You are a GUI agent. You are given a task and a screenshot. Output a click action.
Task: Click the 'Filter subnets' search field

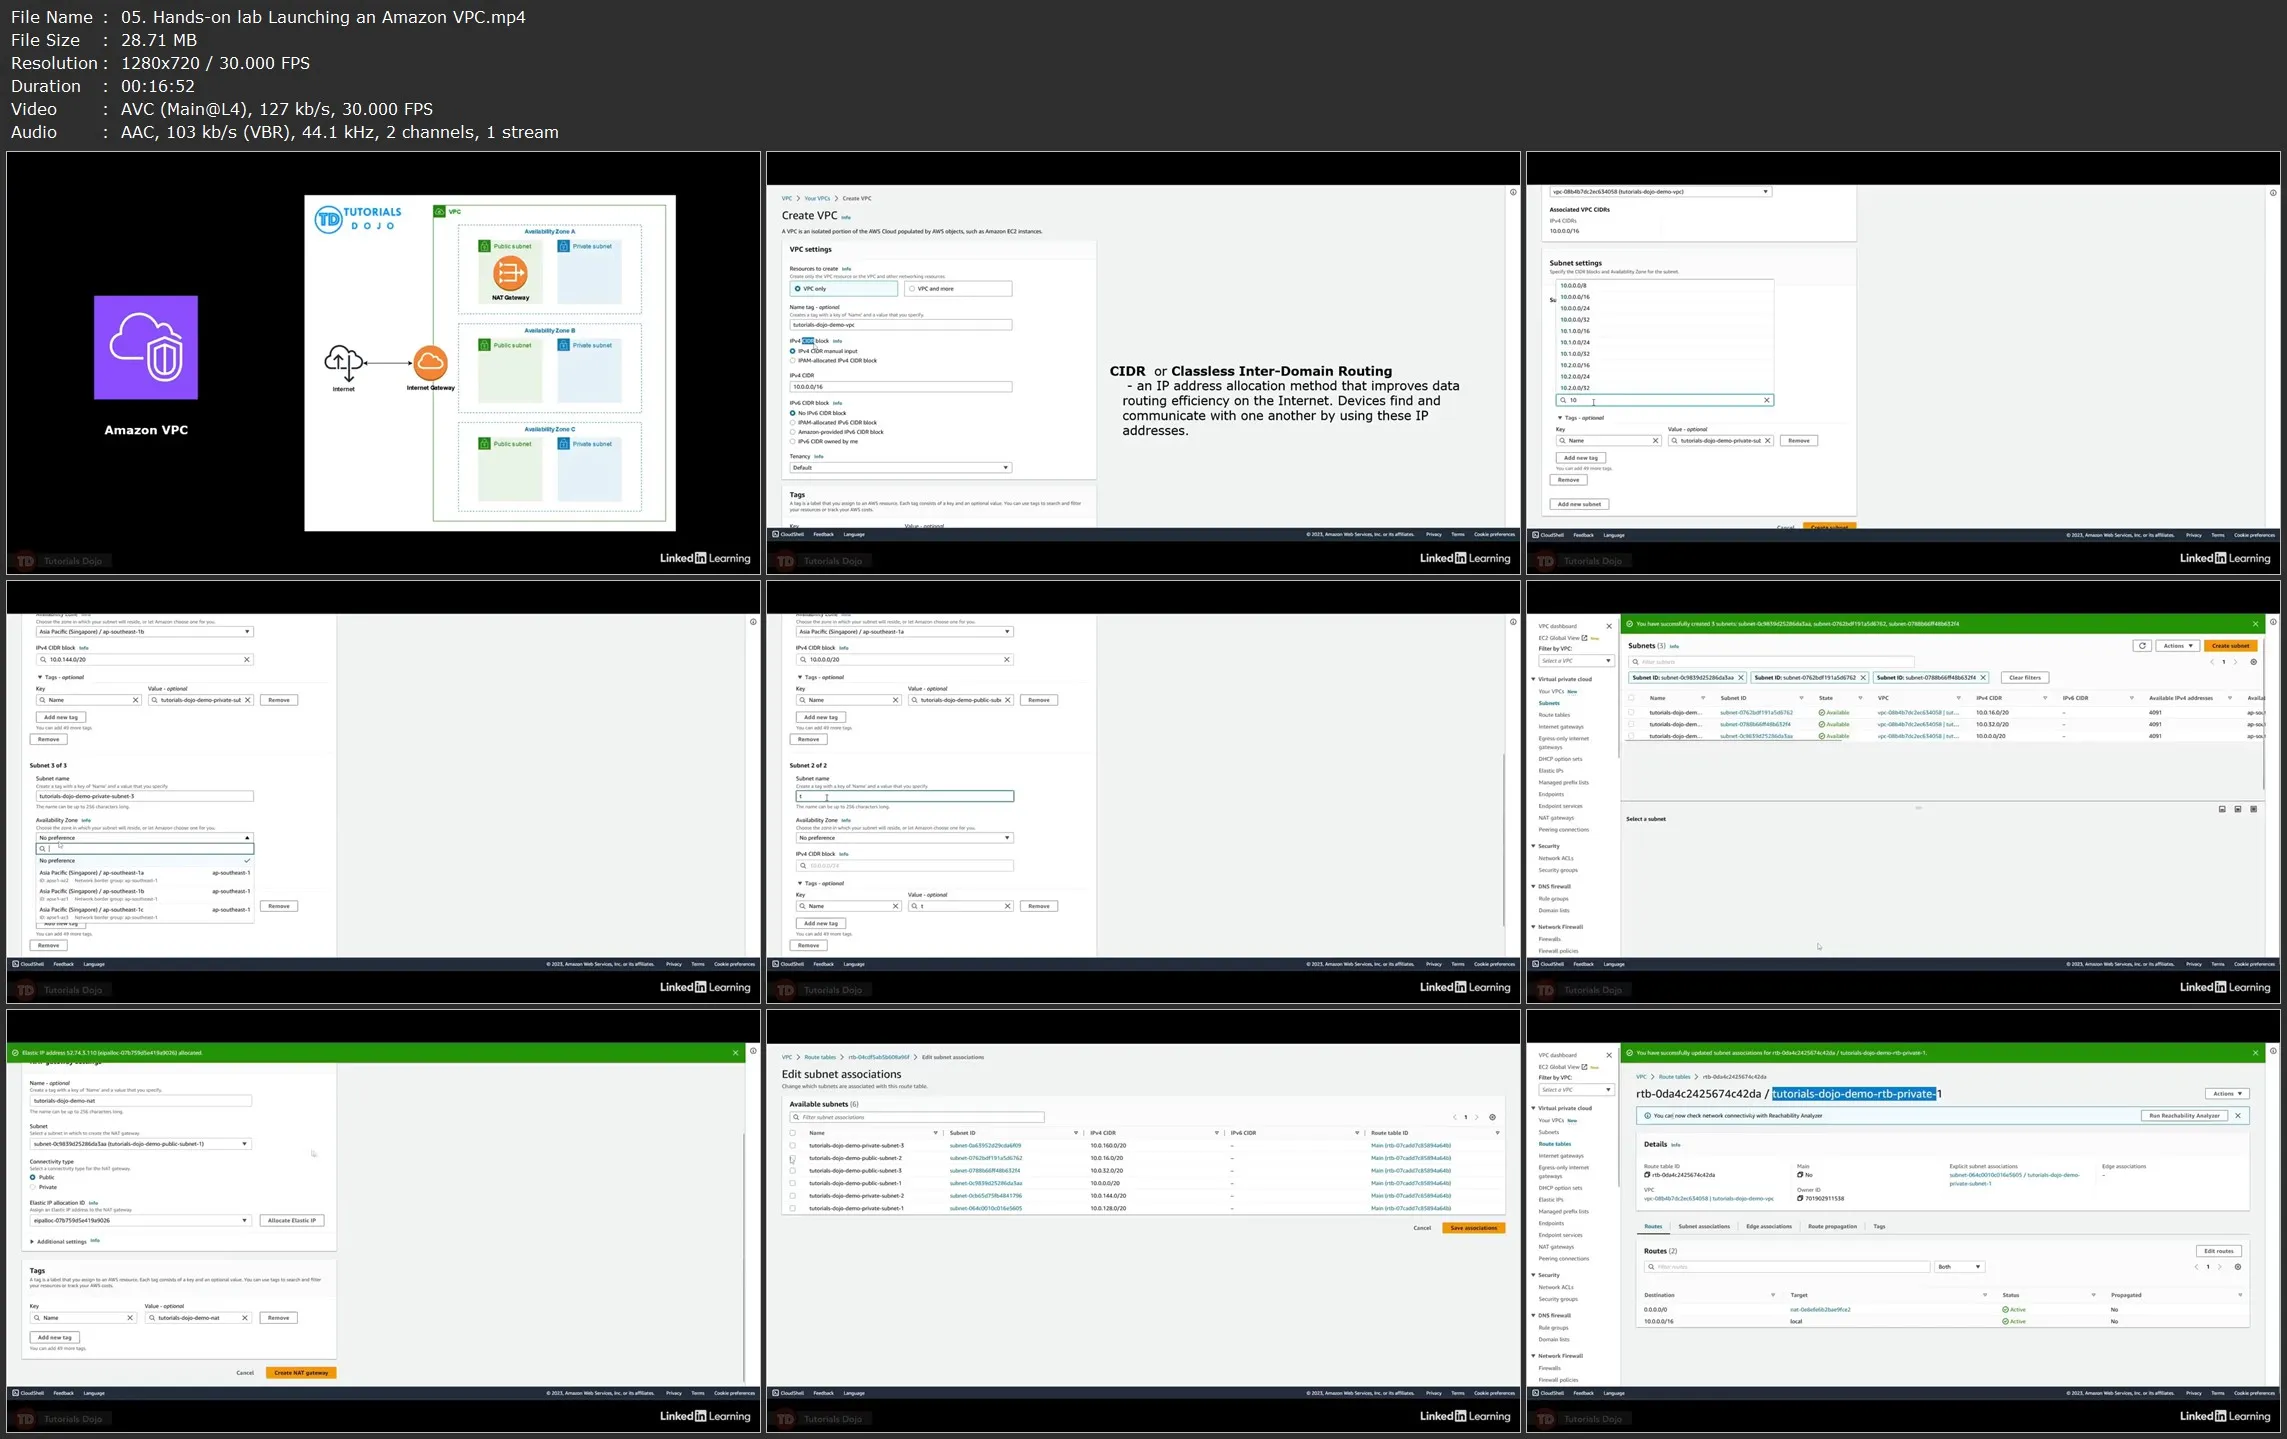click(x=1770, y=662)
